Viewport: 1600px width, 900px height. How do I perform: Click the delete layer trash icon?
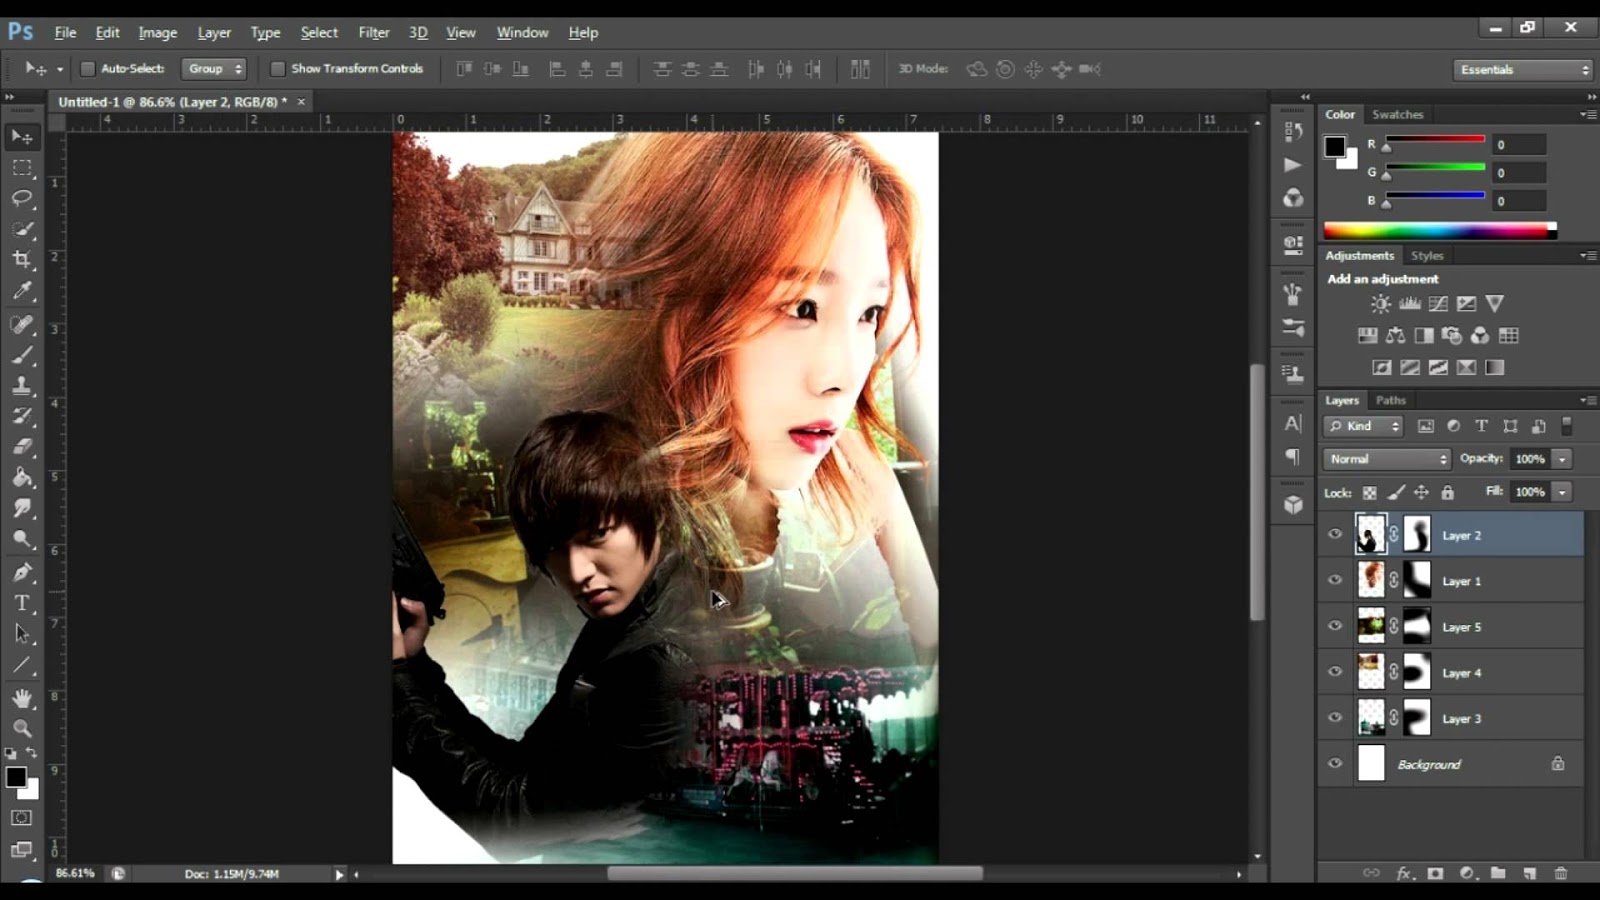pyautogui.click(x=1560, y=873)
